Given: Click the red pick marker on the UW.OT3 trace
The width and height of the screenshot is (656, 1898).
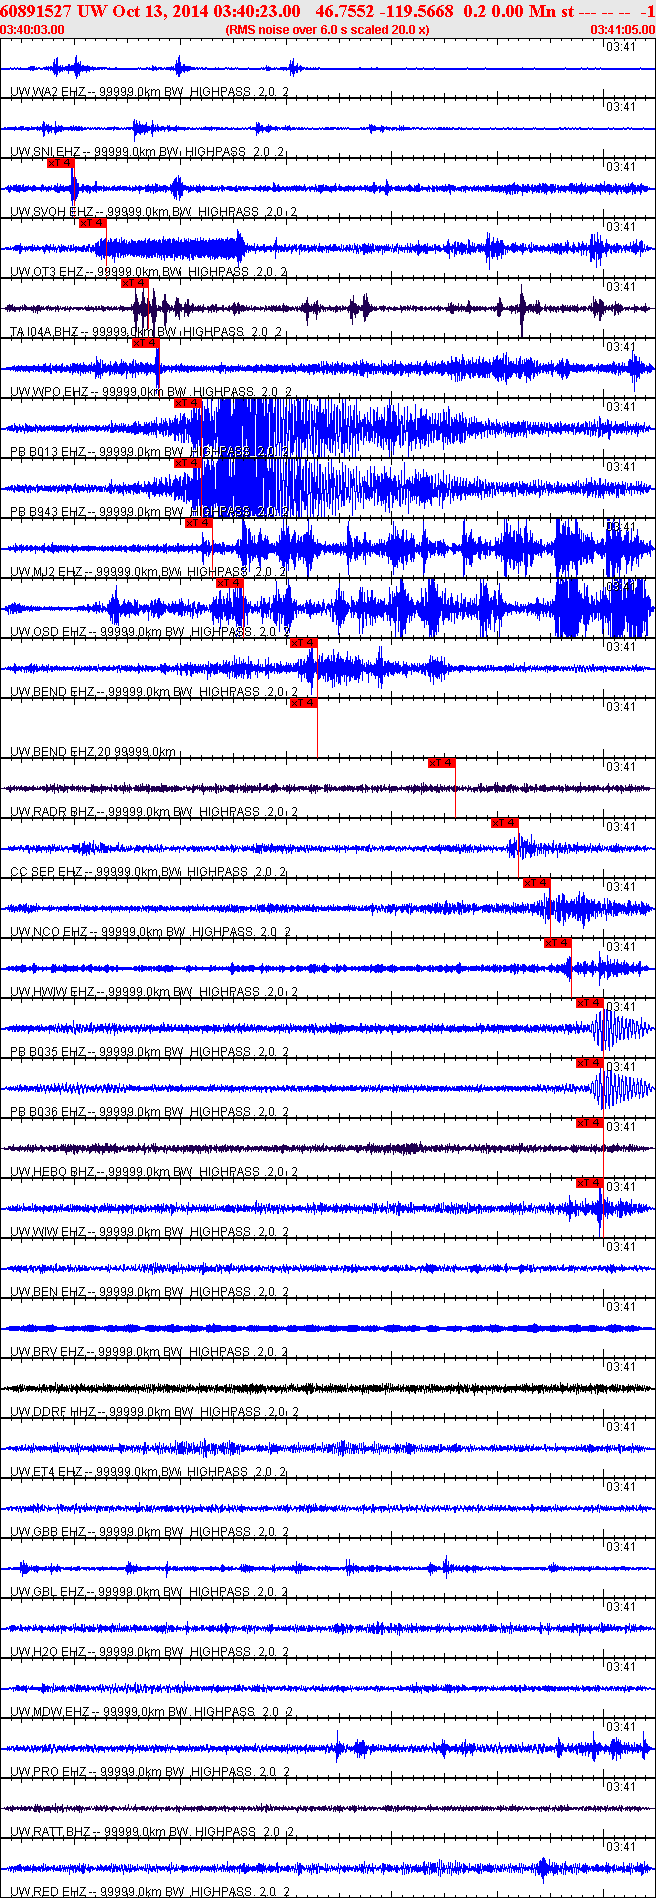Looking at the screenshot, I should [x=93, y=223].
